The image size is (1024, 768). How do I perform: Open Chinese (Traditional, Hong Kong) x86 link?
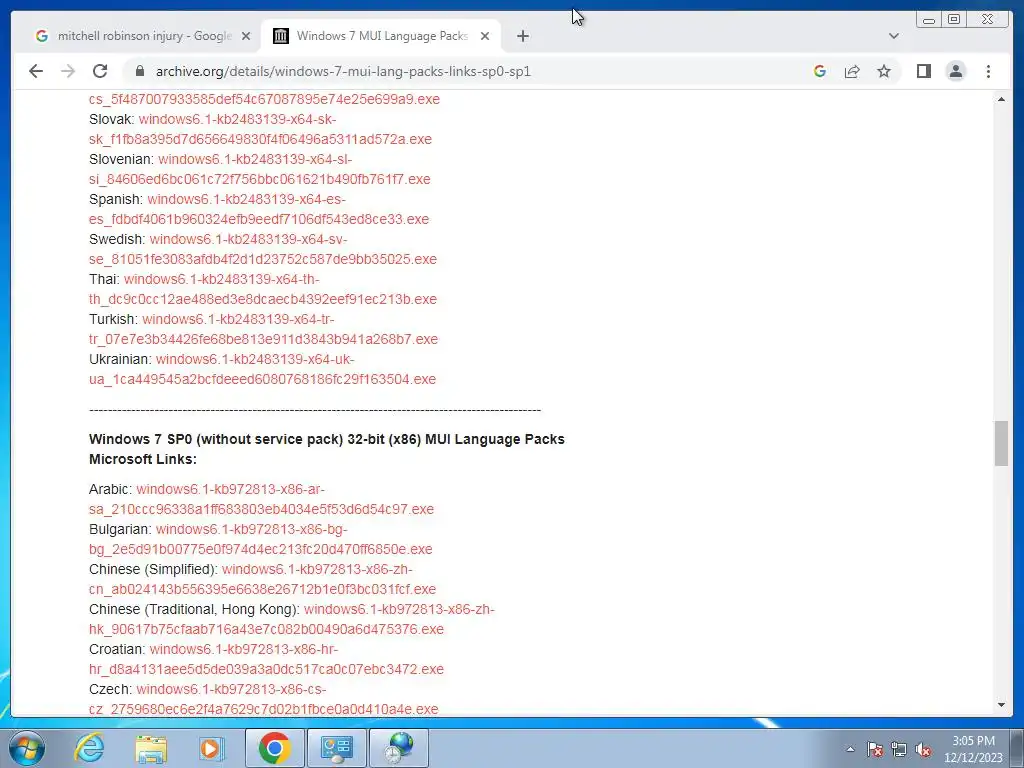click(292, 619)
